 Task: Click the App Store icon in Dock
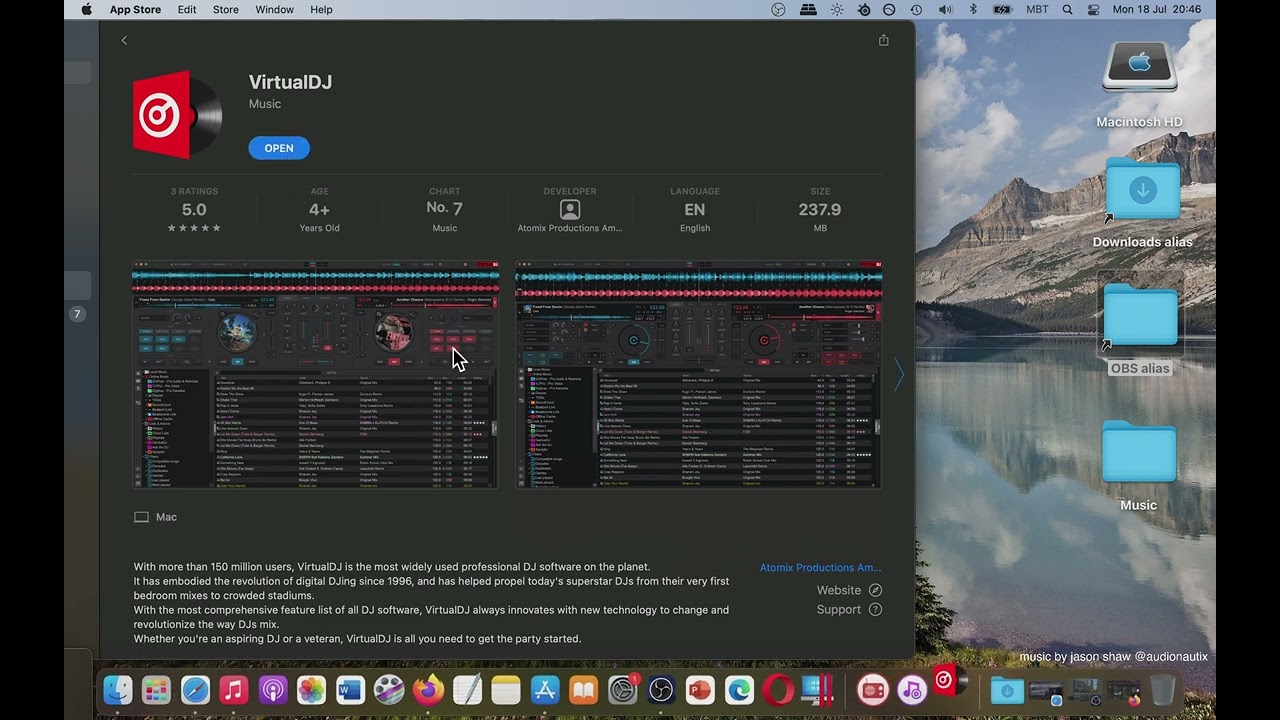pos(545,689)
